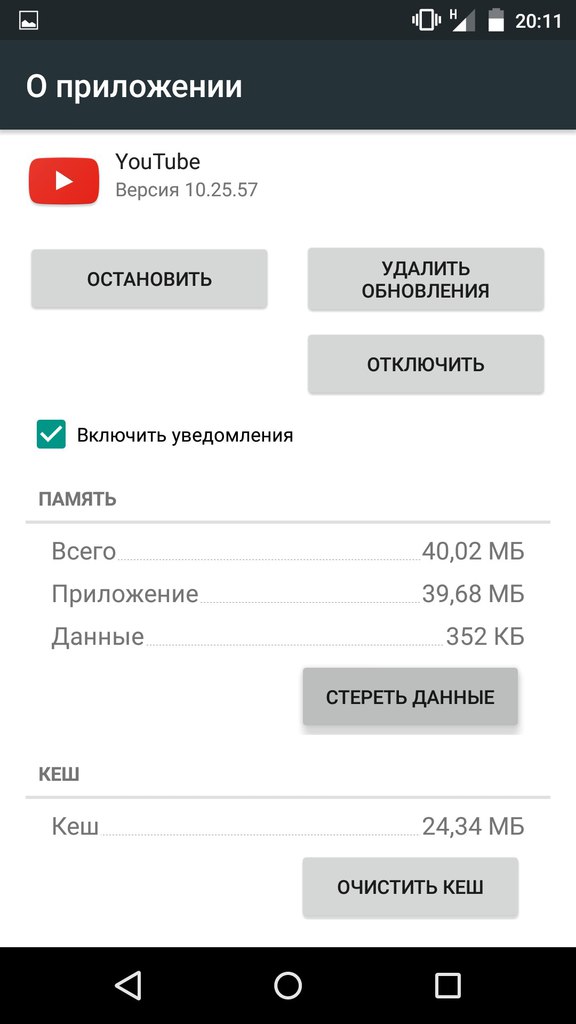Tap the Данные 352 КБ row
576x1024 pixels.
tap(288, 636)
